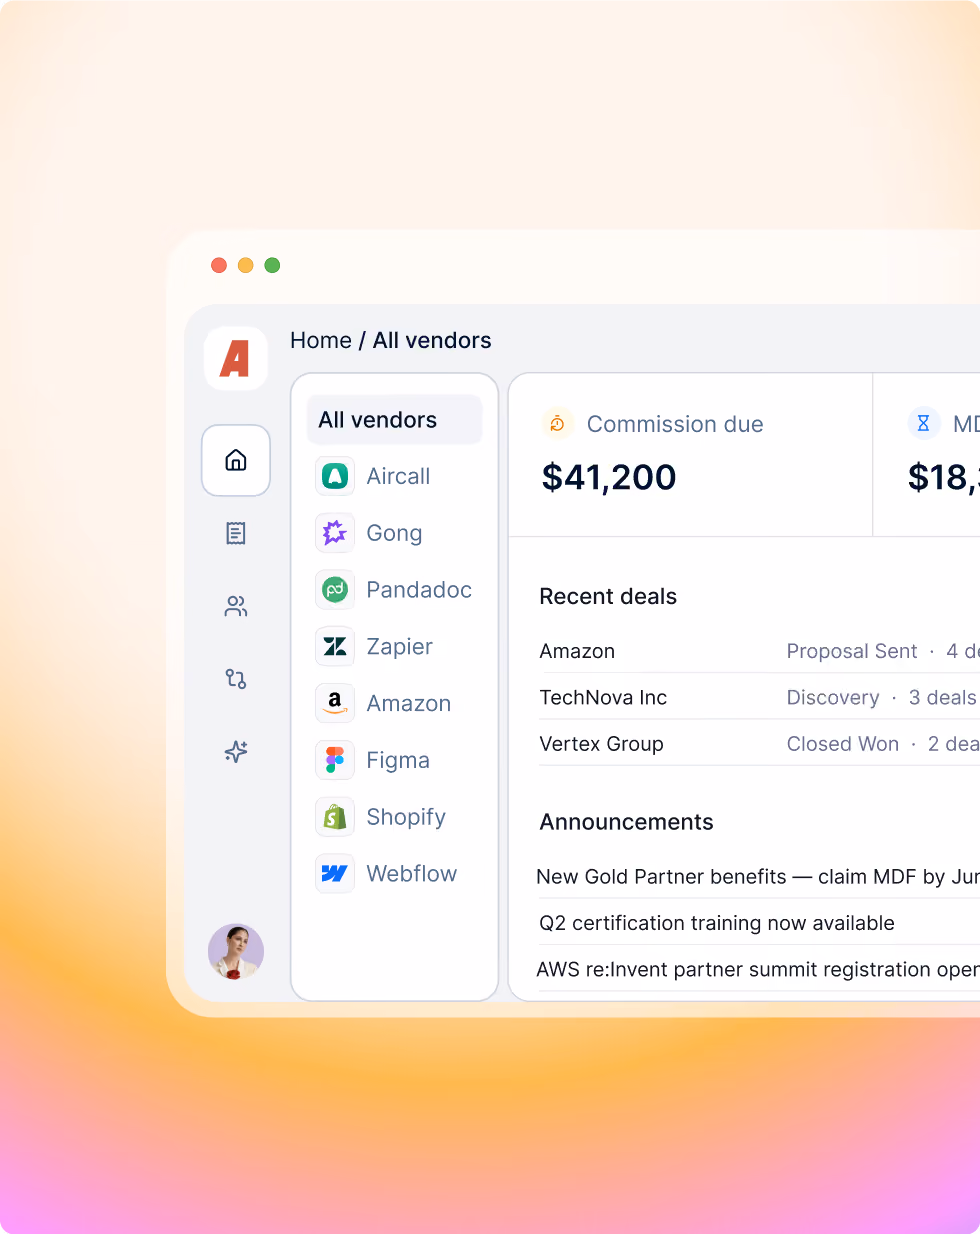Click the Discovery deal status
Image resolution: width=980 pixels, height=1234 pixels.
(x=833, y=697)
